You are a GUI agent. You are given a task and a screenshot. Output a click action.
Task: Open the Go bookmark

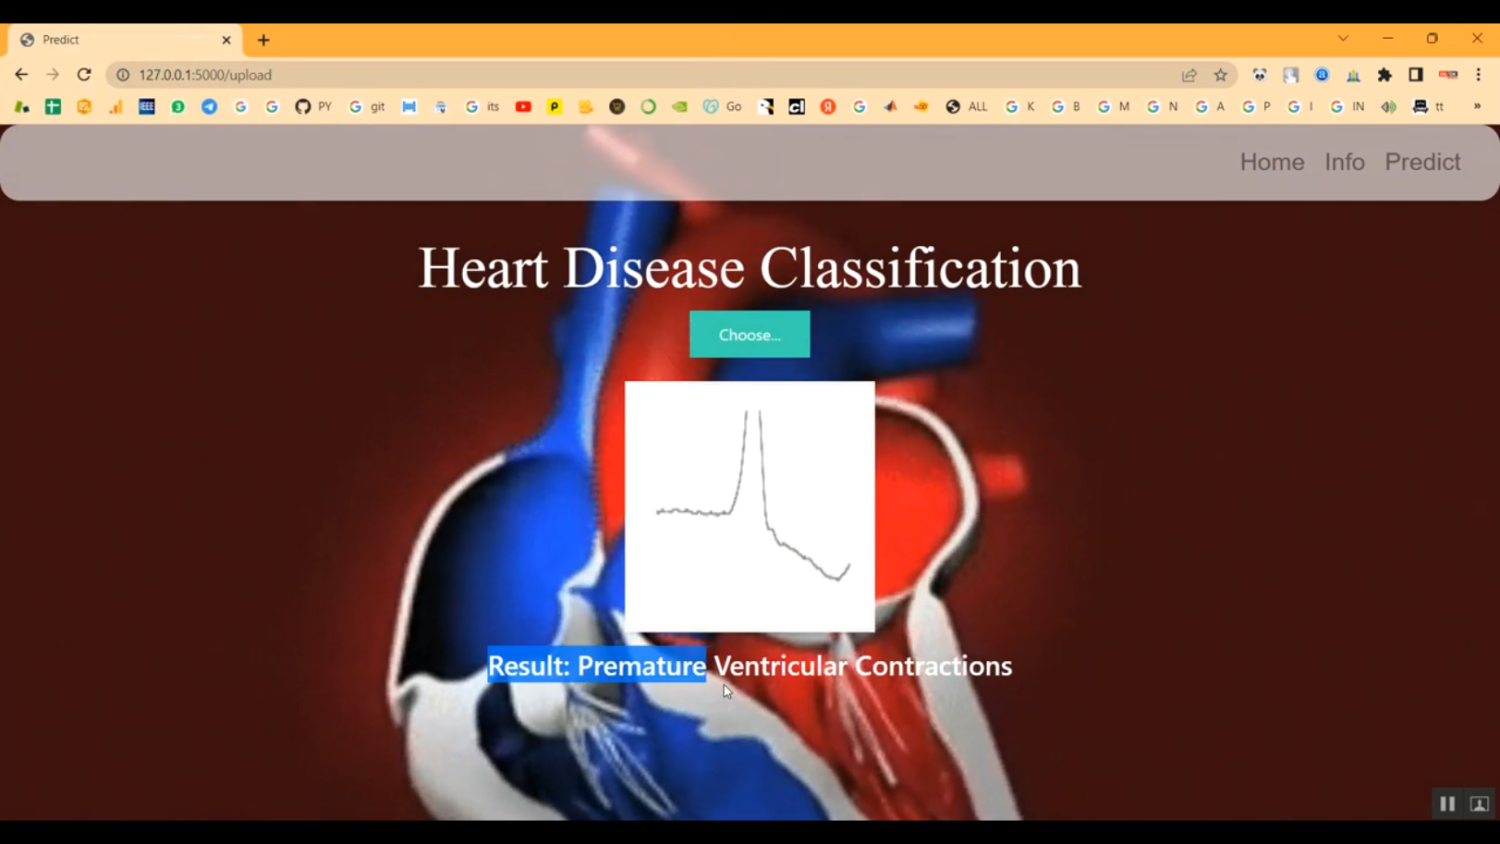[722, 106]
